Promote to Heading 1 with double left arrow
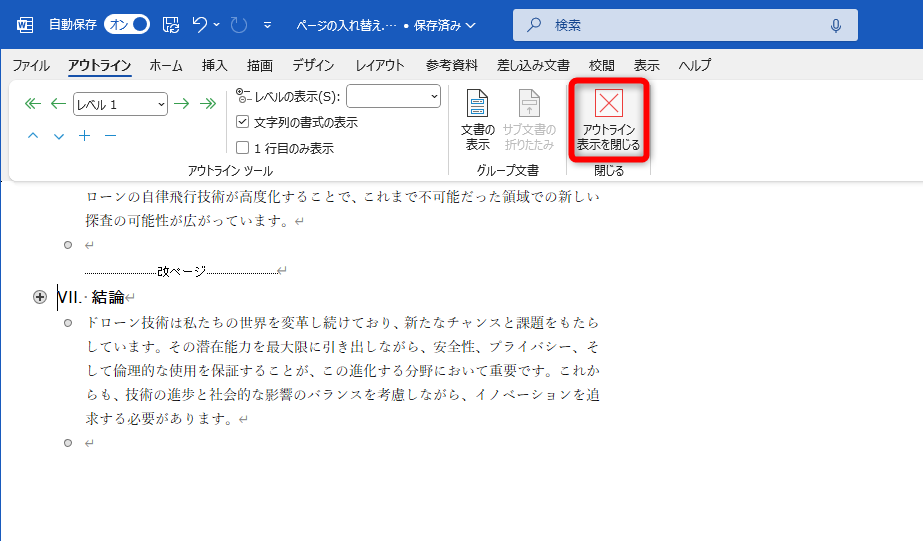Image resolution: width=923 pixels, height=541 pixels. coord(33,104)
